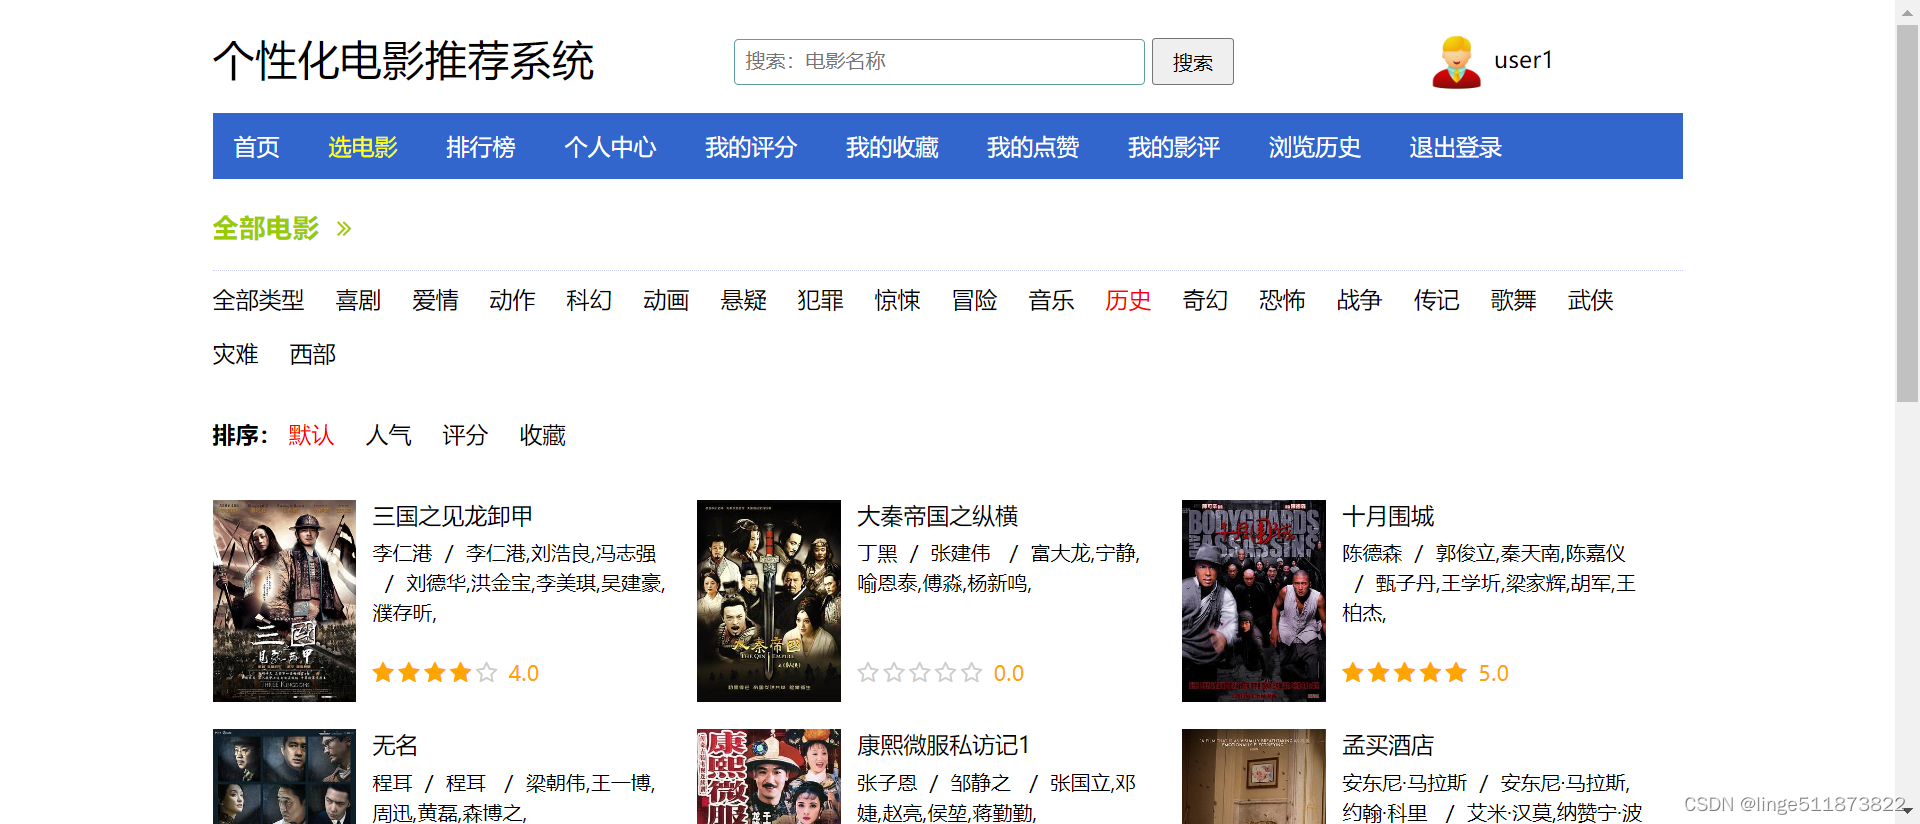Open 我的点赞 in the navigation bar
This screenshot has height=824, width=1920.
(1033, 147)
